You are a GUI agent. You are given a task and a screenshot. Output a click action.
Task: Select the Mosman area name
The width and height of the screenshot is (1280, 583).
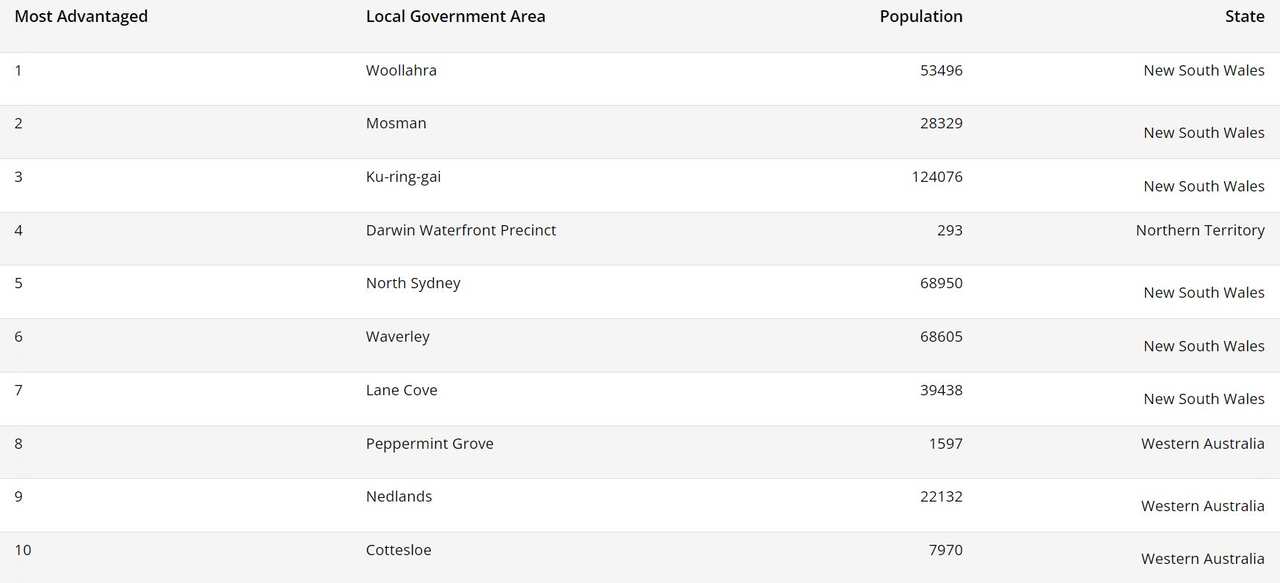pos(396,123)
